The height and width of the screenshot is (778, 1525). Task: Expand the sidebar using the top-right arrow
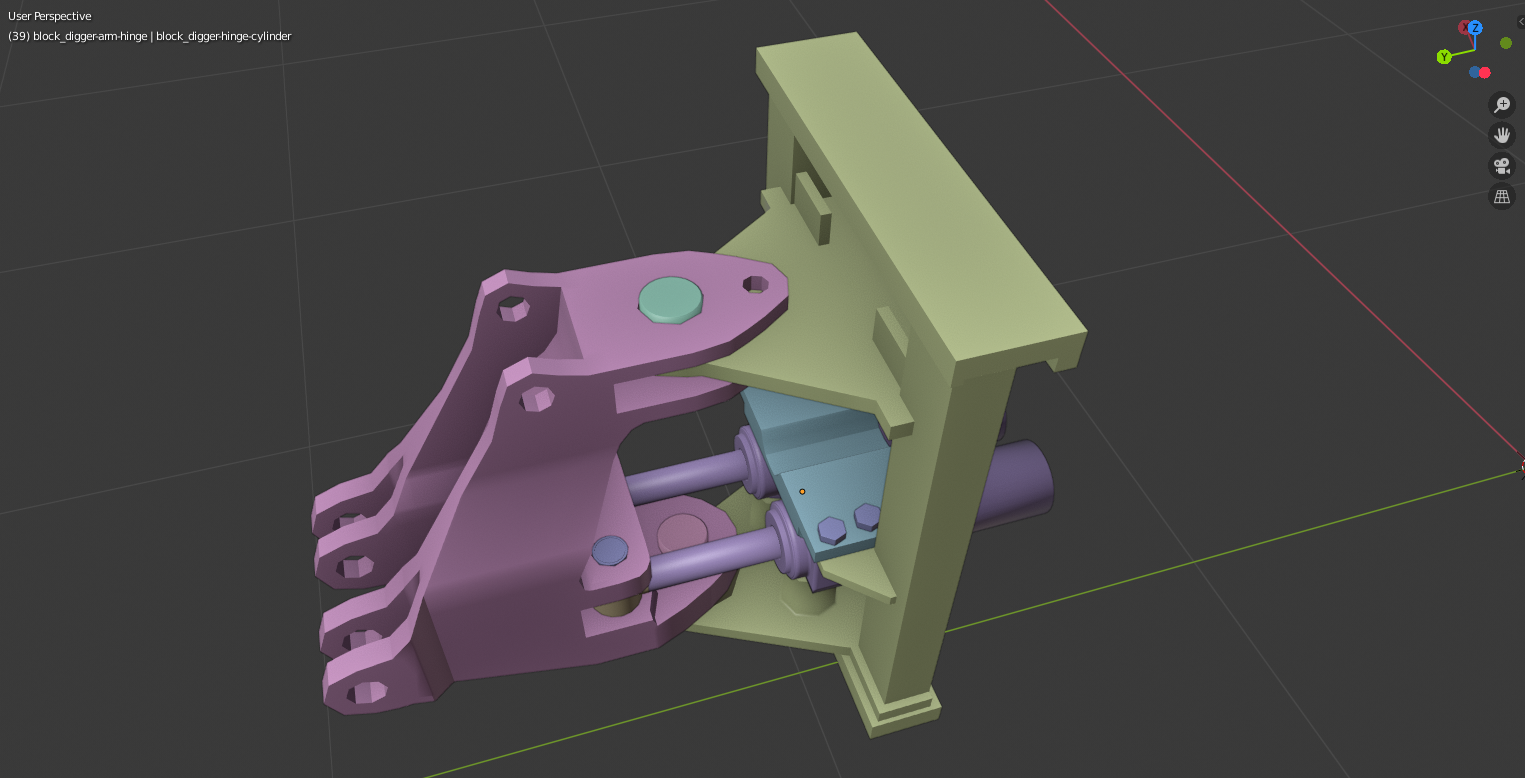tap(1520, 21)
